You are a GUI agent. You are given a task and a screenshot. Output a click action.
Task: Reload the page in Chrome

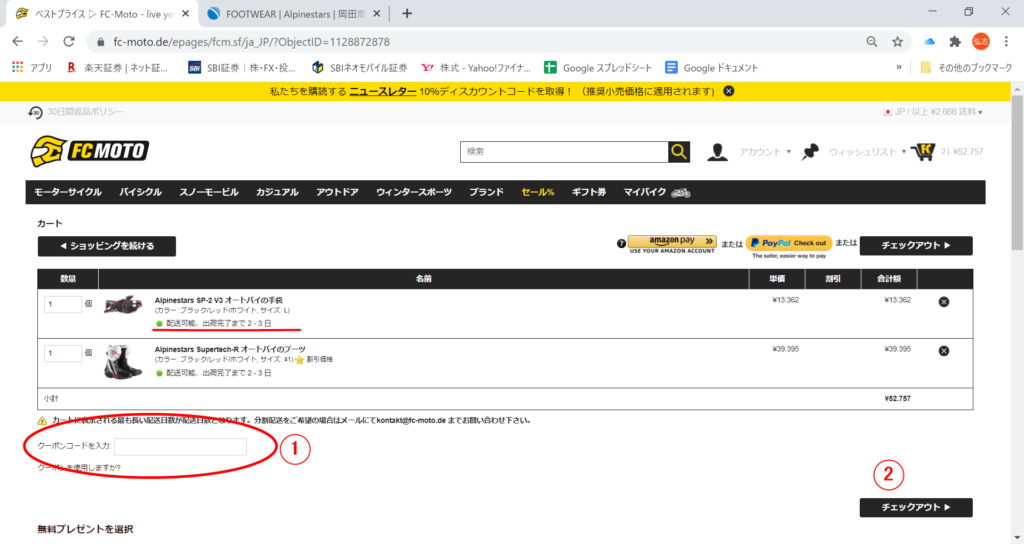(x=69, y=41)
